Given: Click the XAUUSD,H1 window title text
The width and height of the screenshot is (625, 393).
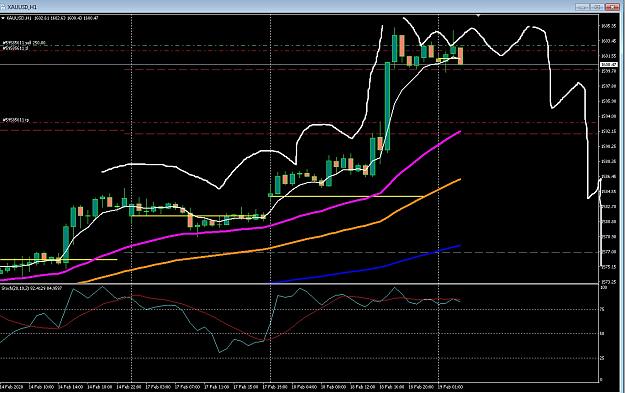Looking at the screenshot, I should click(x=22, y=7).
